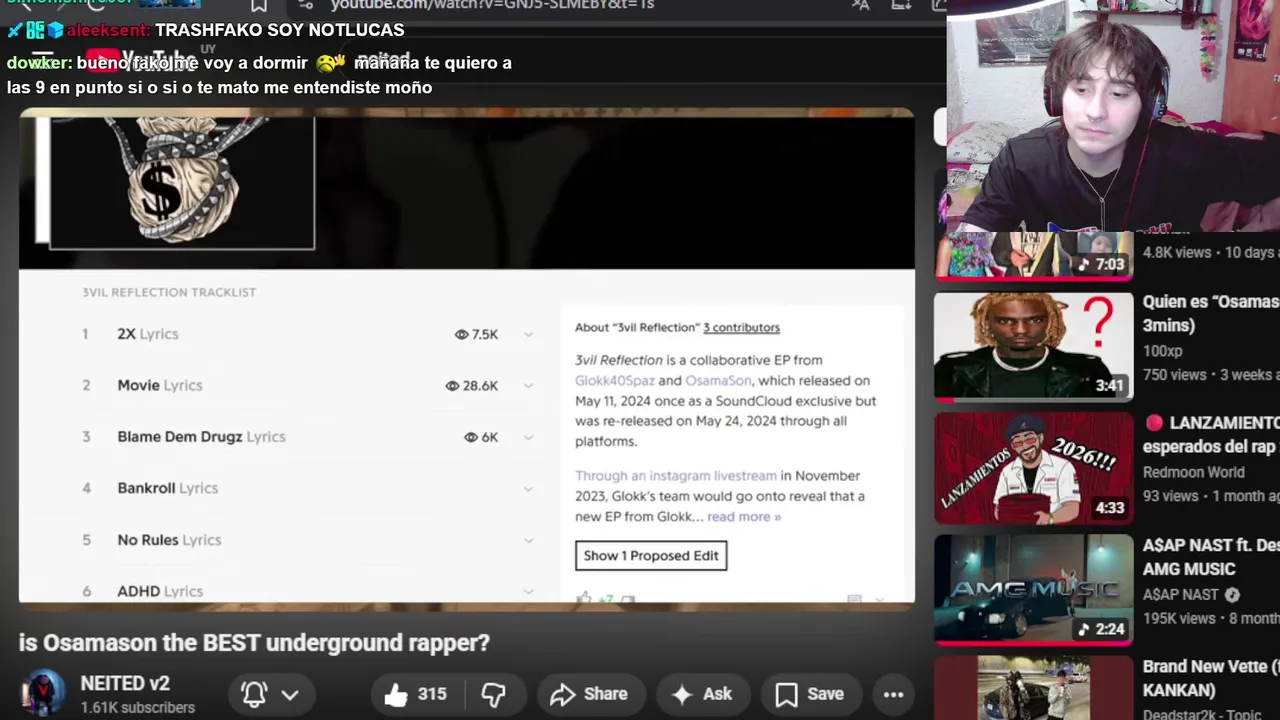
Task: Expand subscription options chevron beside bell
Action: [x=290, y=695]
